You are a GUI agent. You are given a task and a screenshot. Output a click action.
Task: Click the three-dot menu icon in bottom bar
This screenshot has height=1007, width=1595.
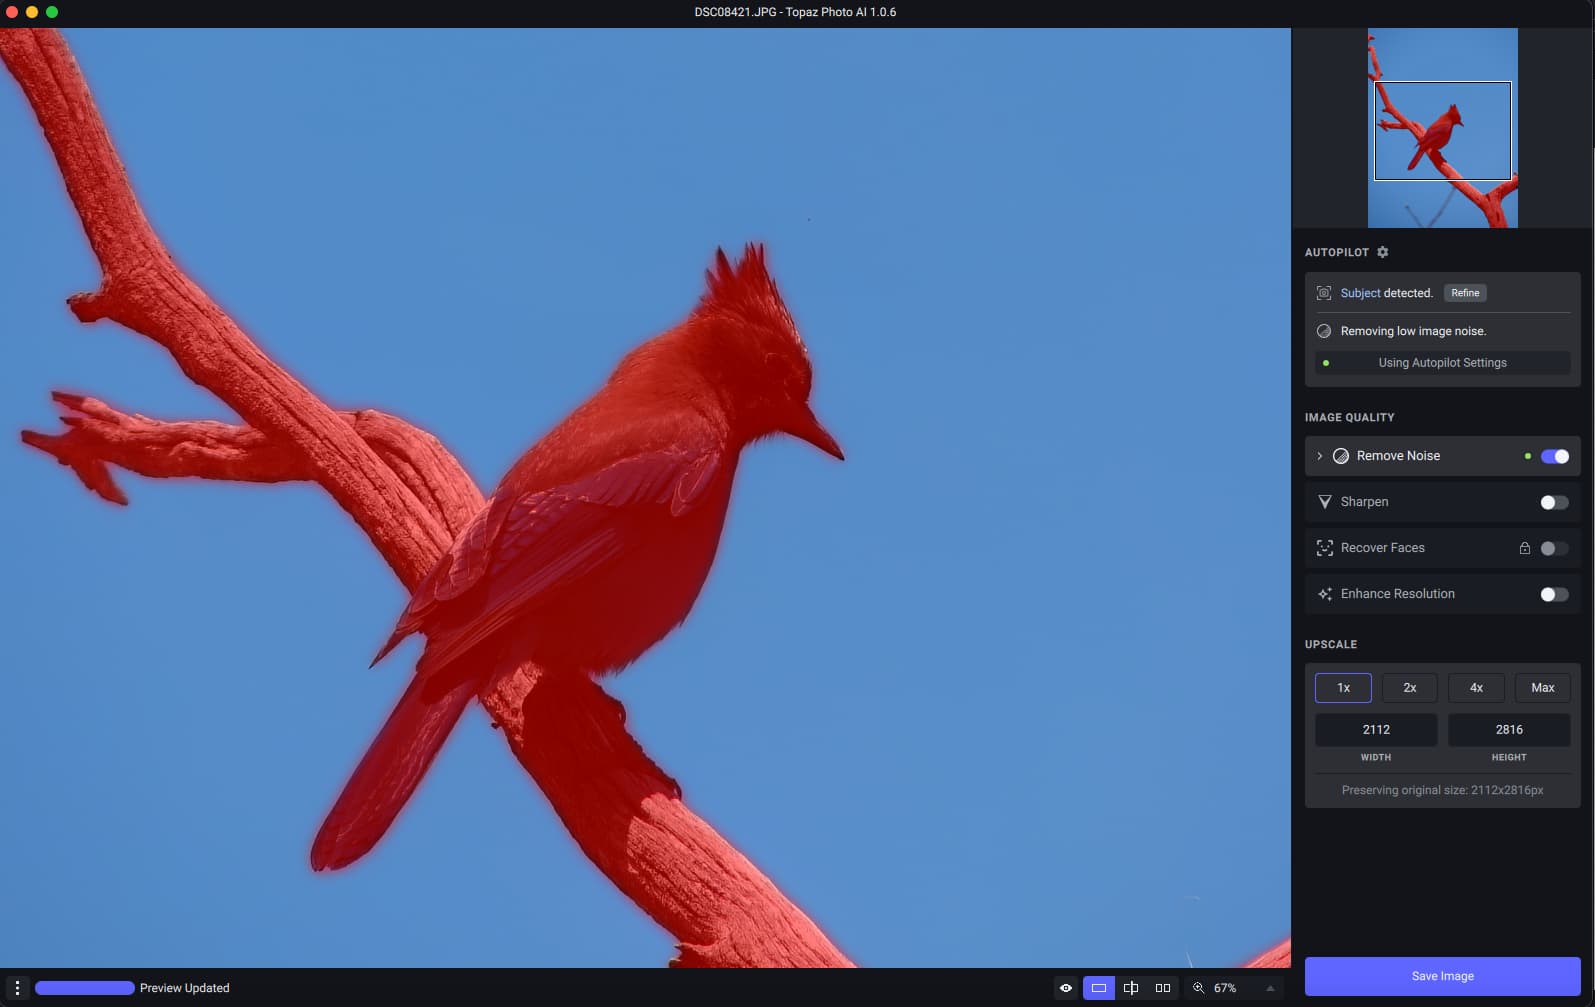point(17,988)
